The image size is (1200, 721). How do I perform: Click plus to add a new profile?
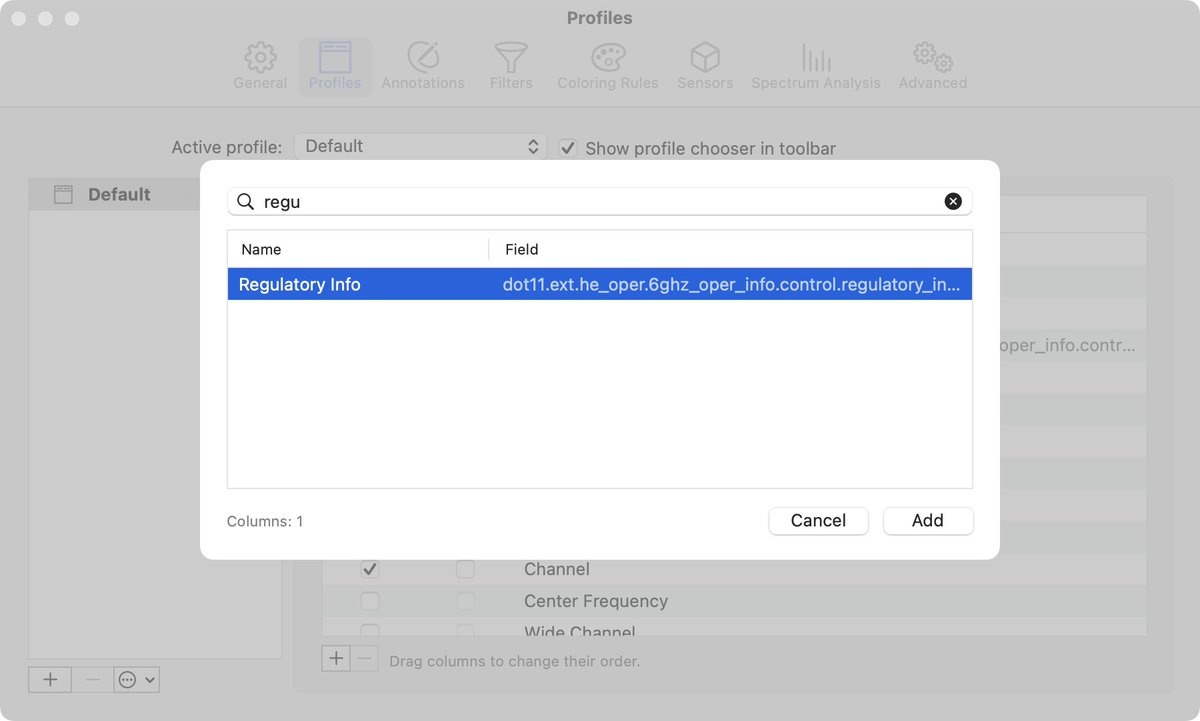click(x=49, y=679)
